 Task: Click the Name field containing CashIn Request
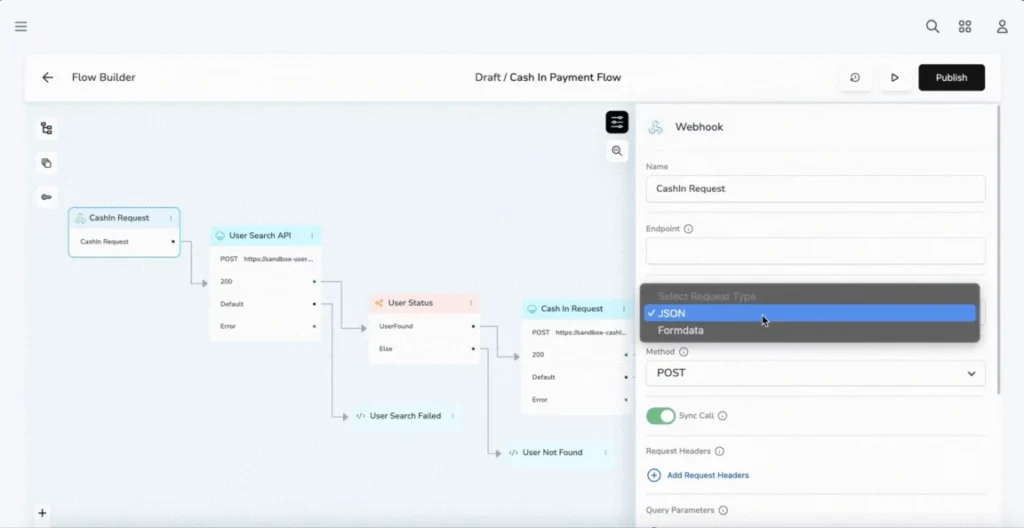[815, 189]
